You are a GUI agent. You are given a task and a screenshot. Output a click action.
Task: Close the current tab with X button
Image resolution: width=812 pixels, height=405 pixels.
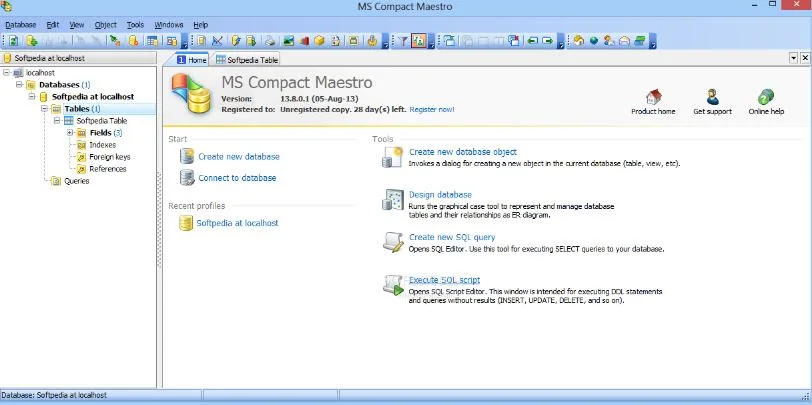805,58
